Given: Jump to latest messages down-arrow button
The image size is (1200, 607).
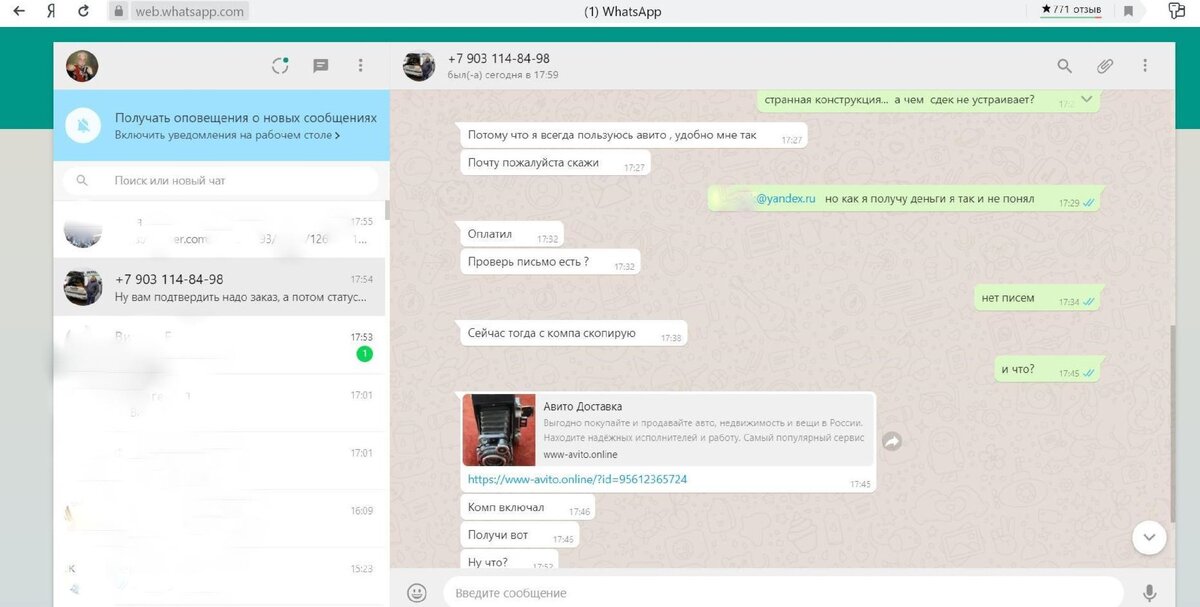Looking at the screenshot, I should click(1149, 537).
